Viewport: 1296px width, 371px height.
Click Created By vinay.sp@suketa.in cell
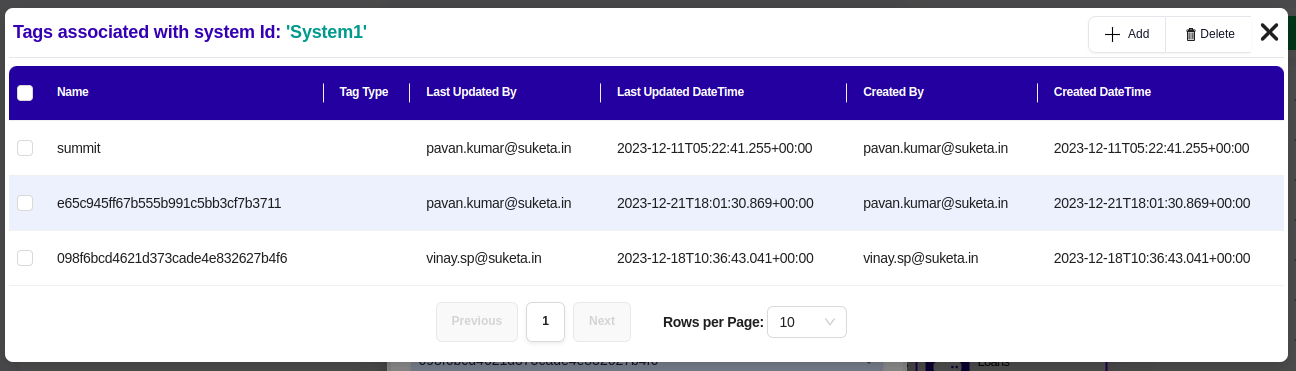(x=921, y=258)
